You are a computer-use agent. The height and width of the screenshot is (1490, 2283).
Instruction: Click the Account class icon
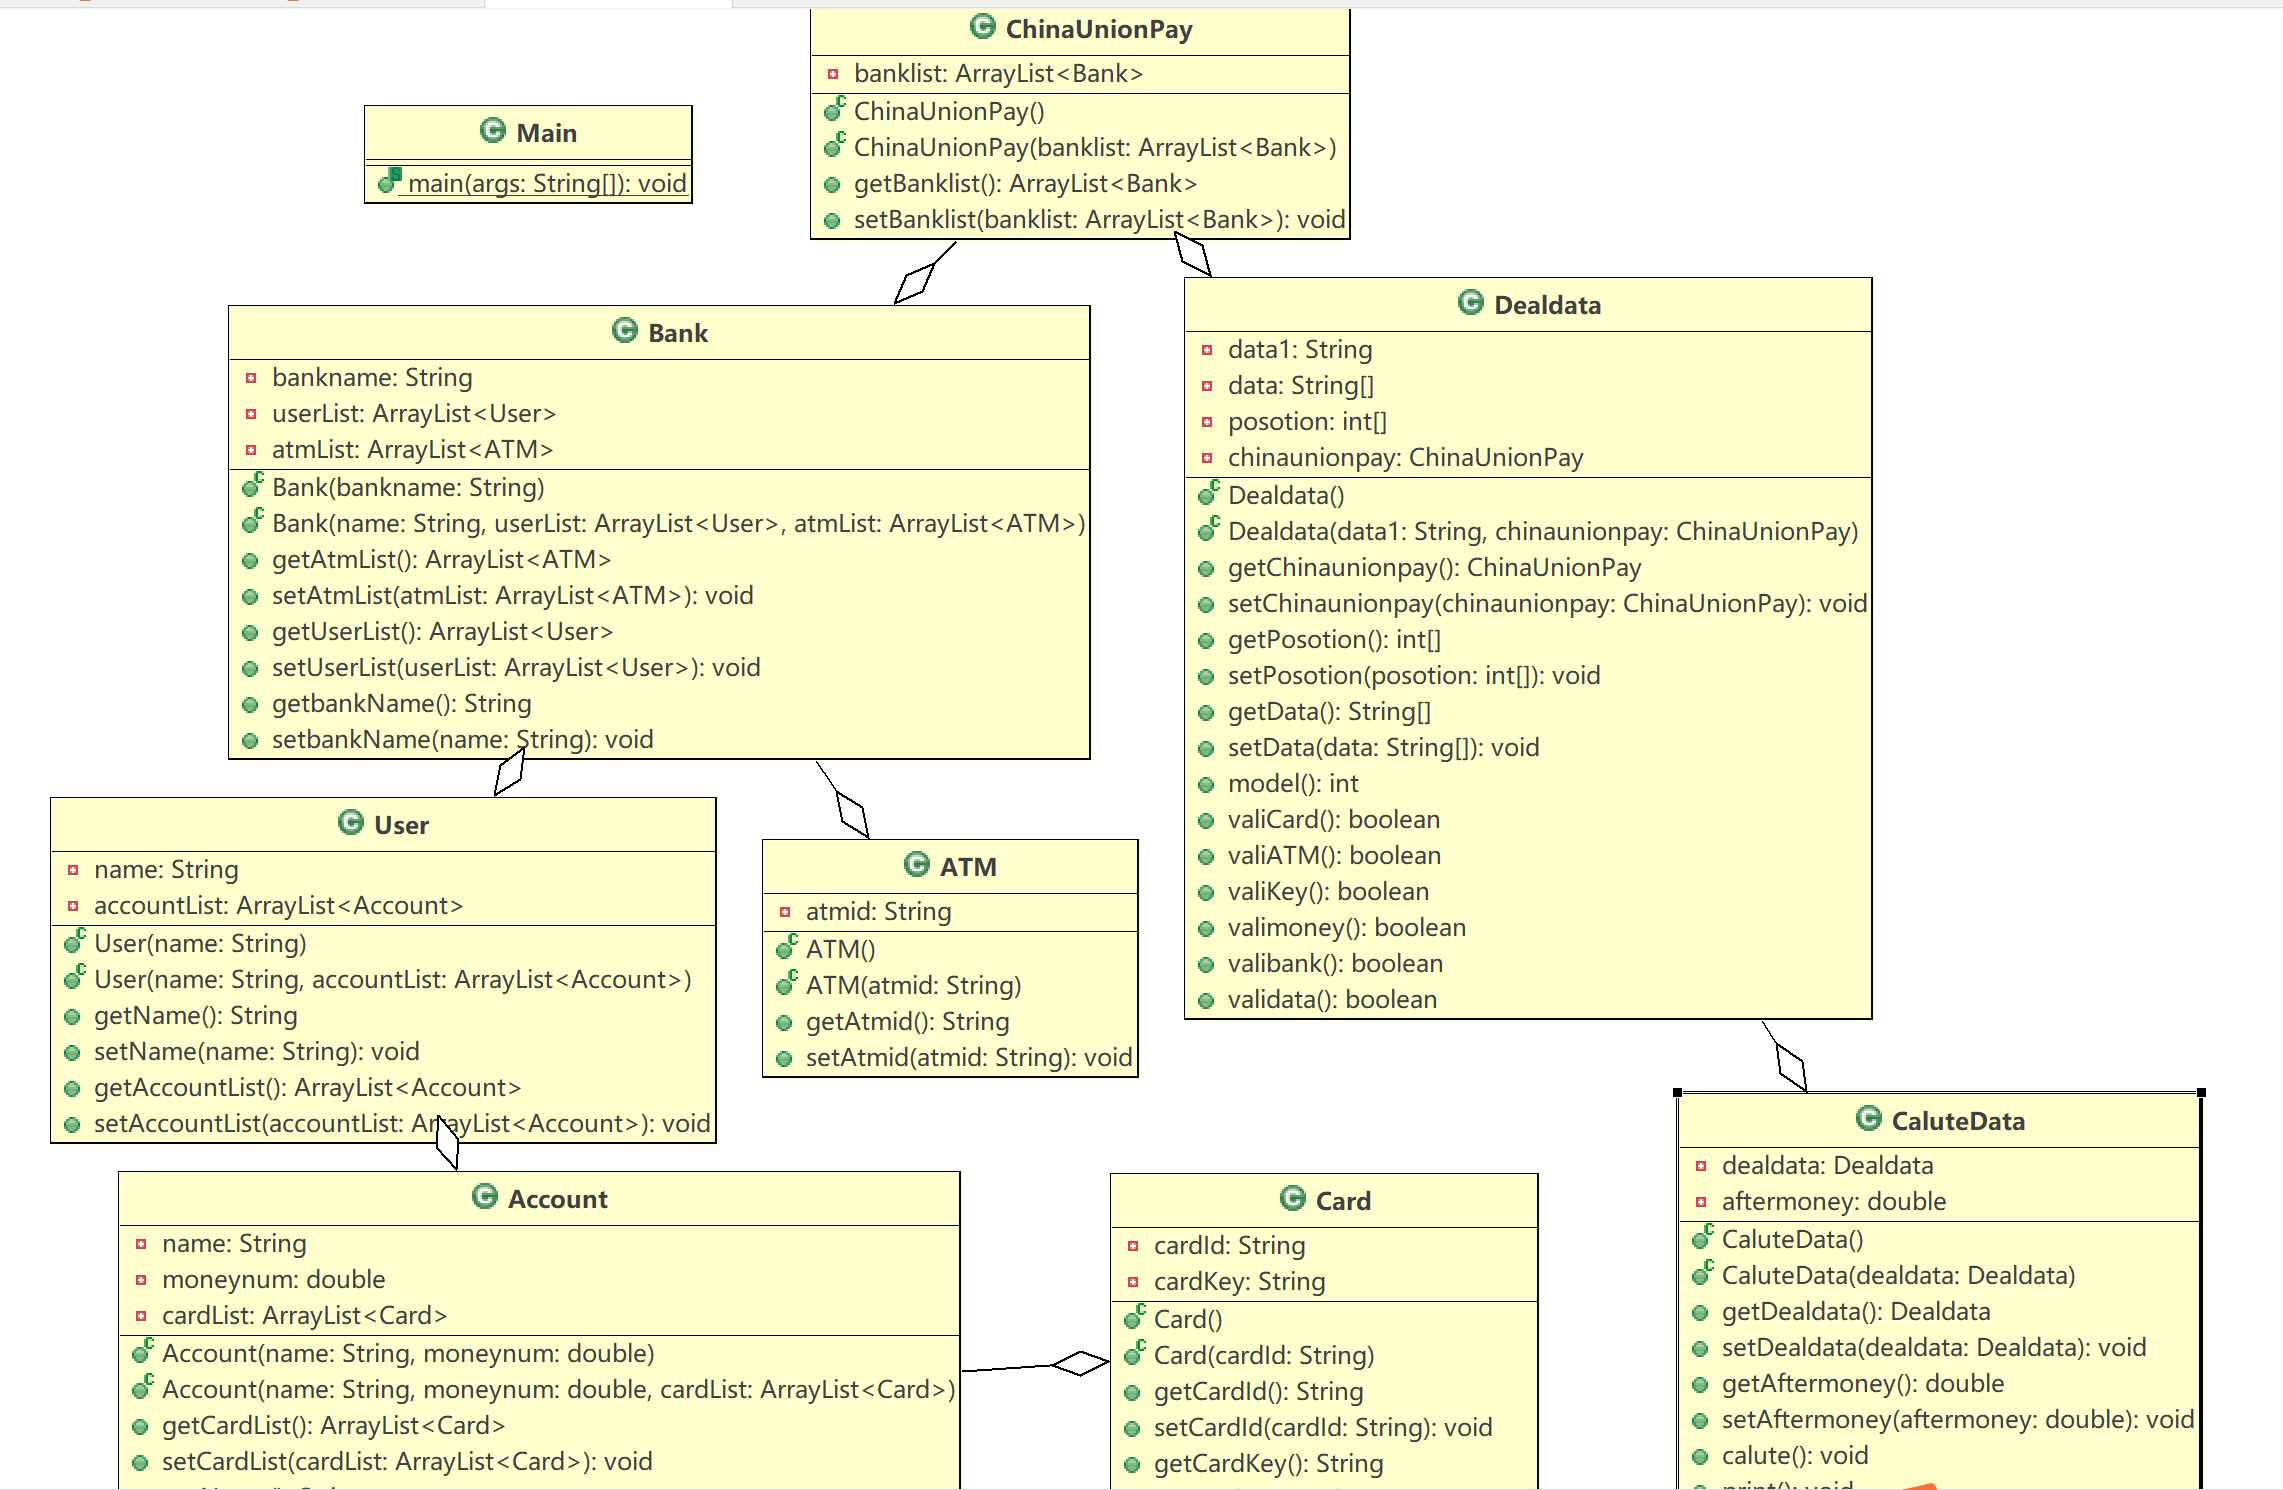484,1196
